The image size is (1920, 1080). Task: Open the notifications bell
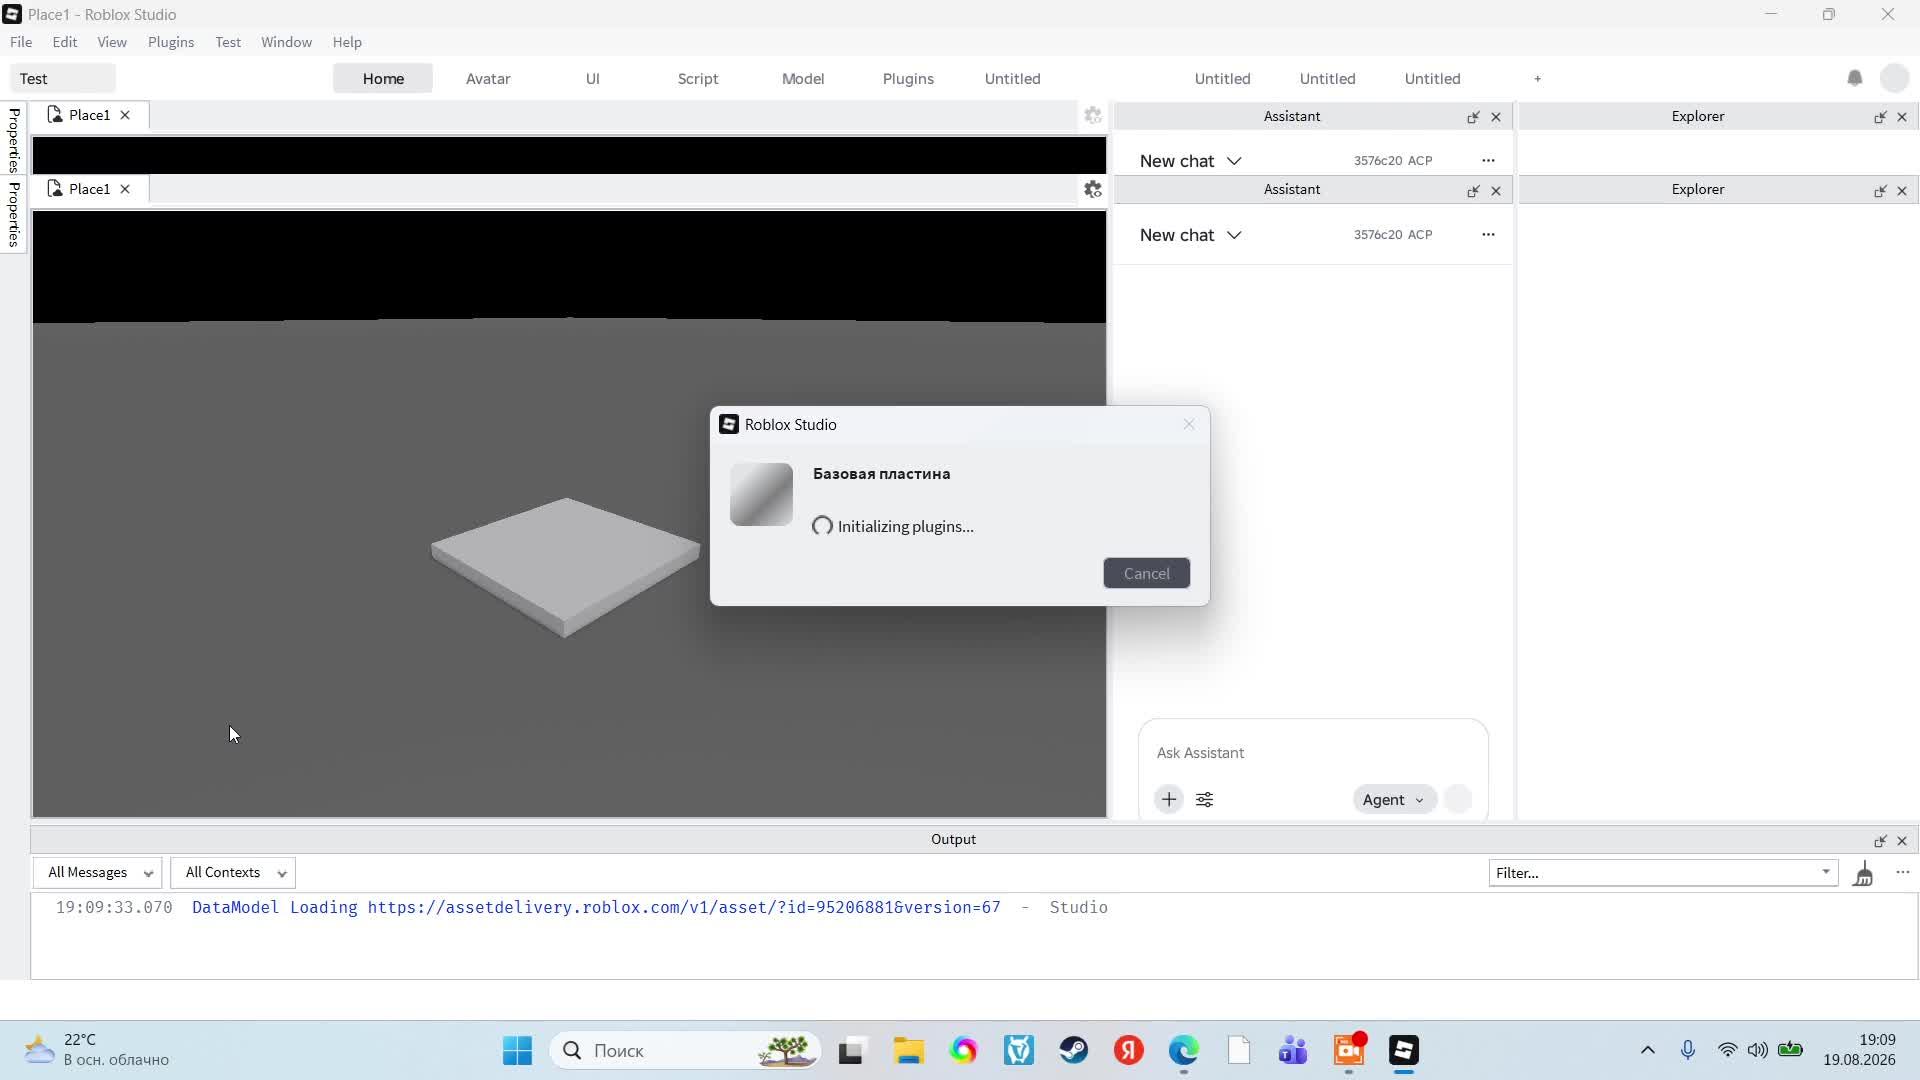tap(1855, 78)
